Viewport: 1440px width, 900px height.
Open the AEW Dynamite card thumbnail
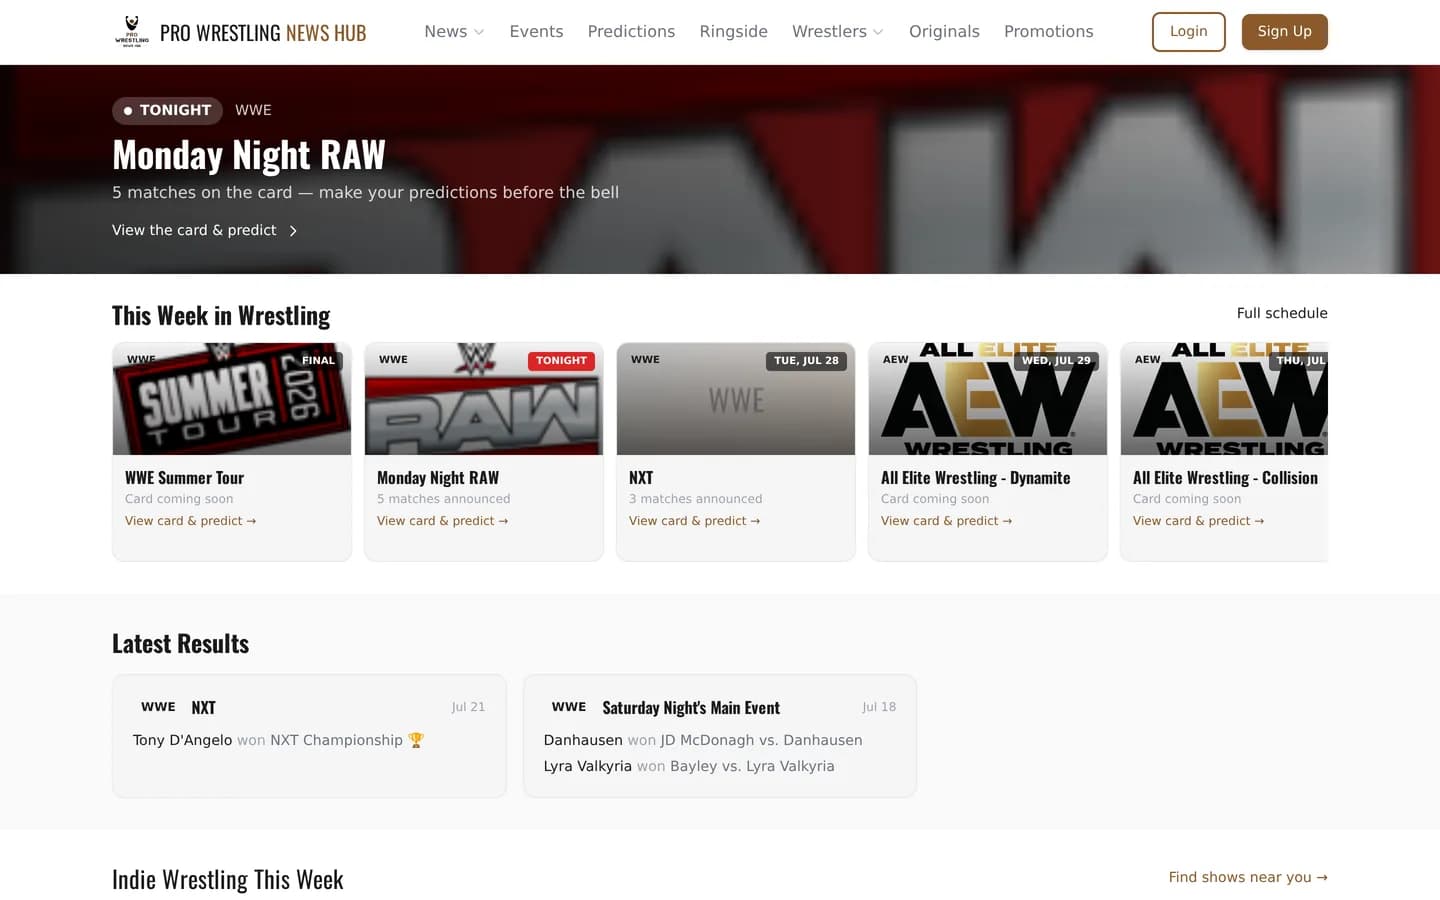[x=988, y=399]
